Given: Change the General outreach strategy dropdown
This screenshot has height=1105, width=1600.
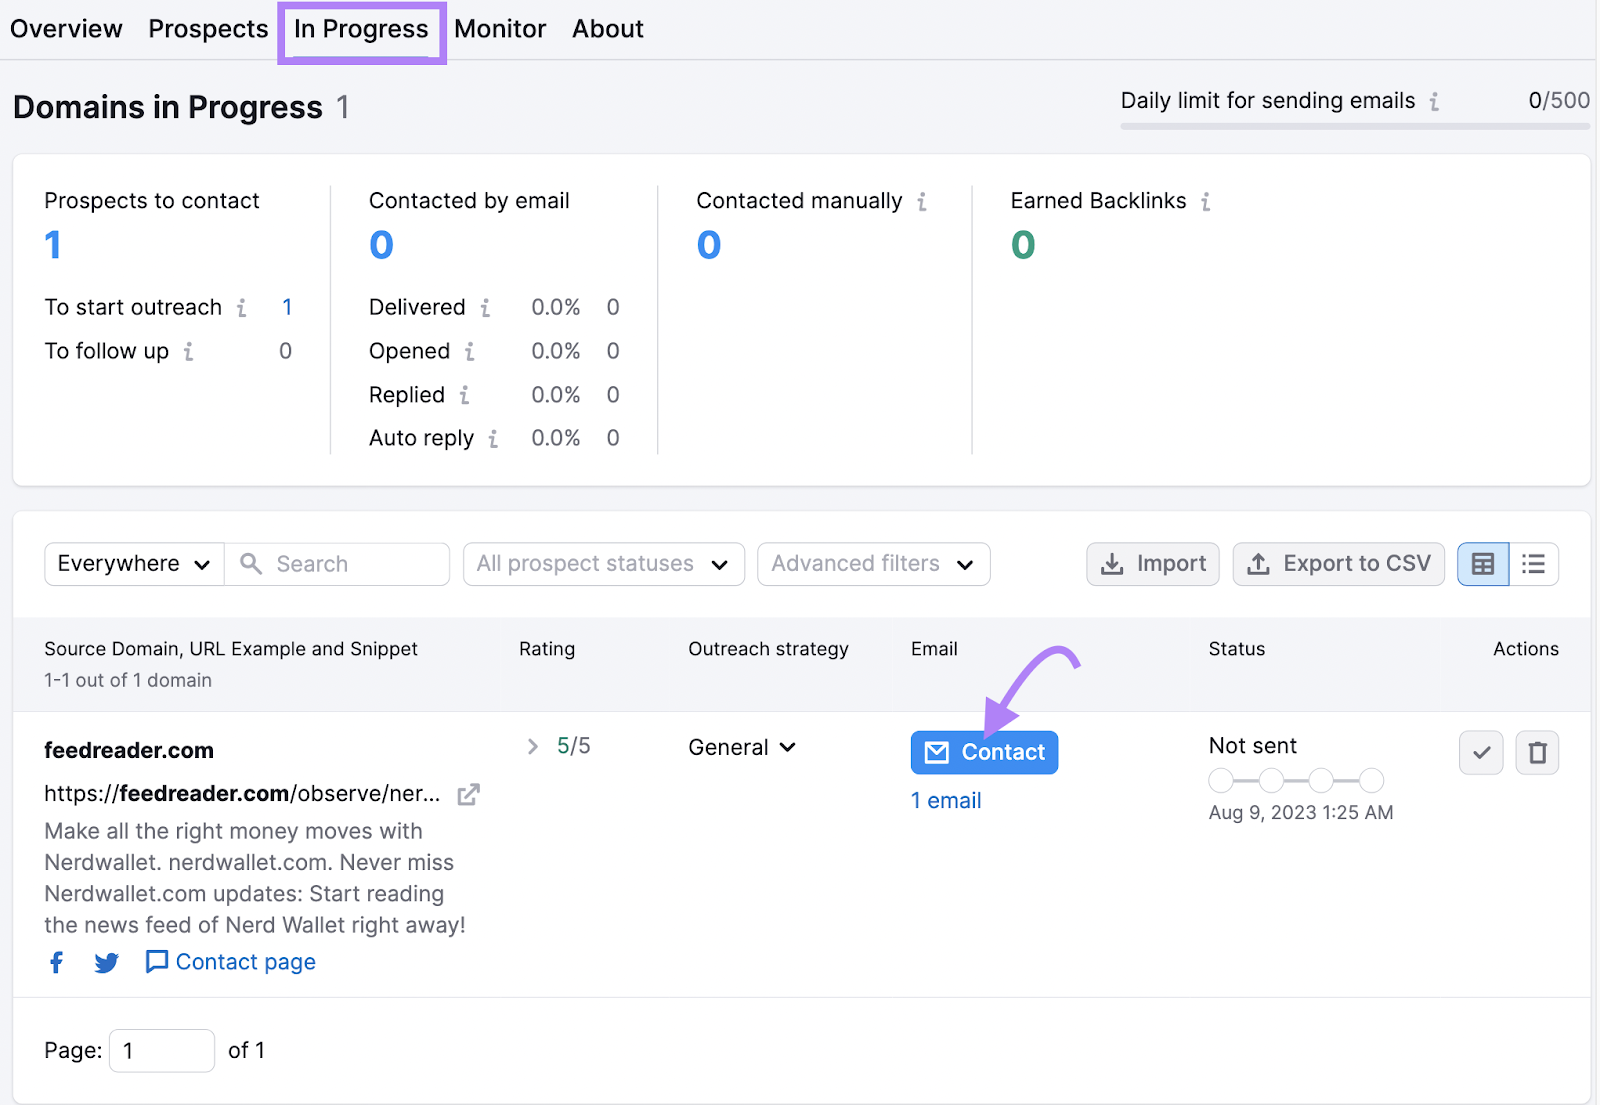Looking at the screenshot, I should click(741, 746).
